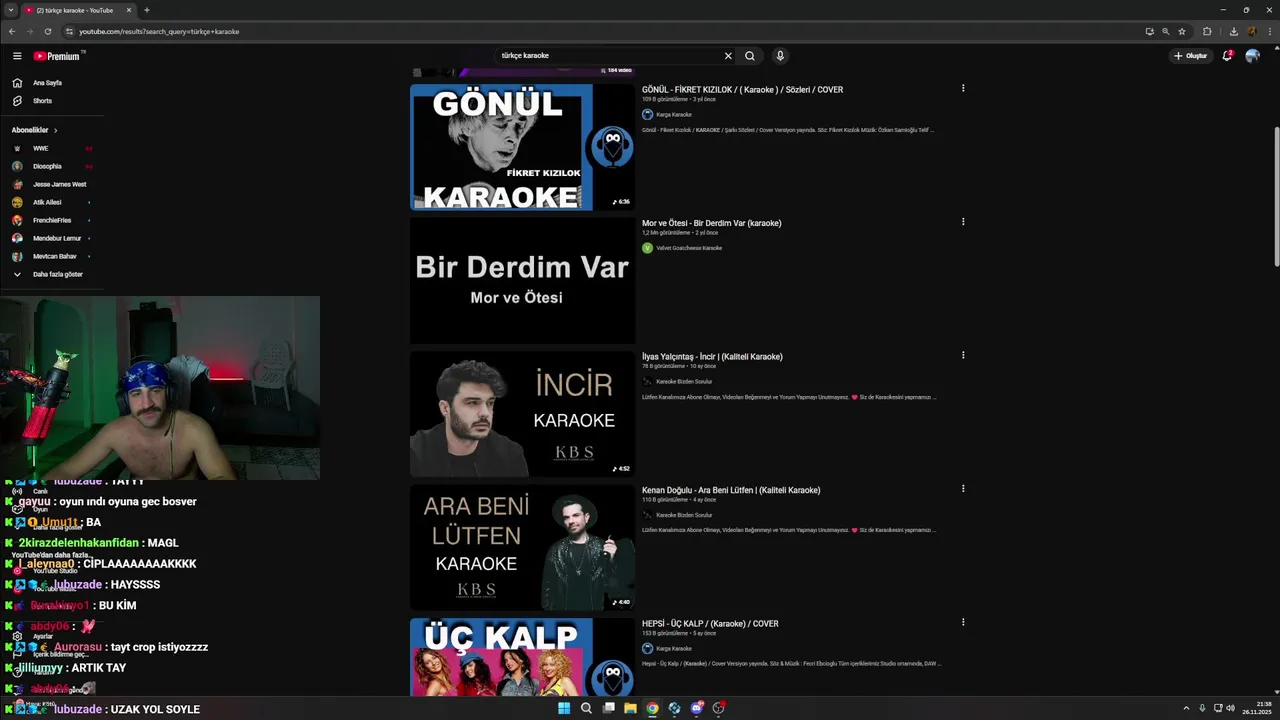1280x720 pixels.
Task: Open the notifications bell
Action: coord(1227,56)
